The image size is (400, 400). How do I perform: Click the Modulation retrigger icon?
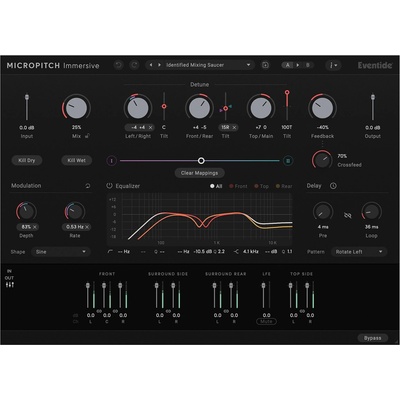point(88,186)
